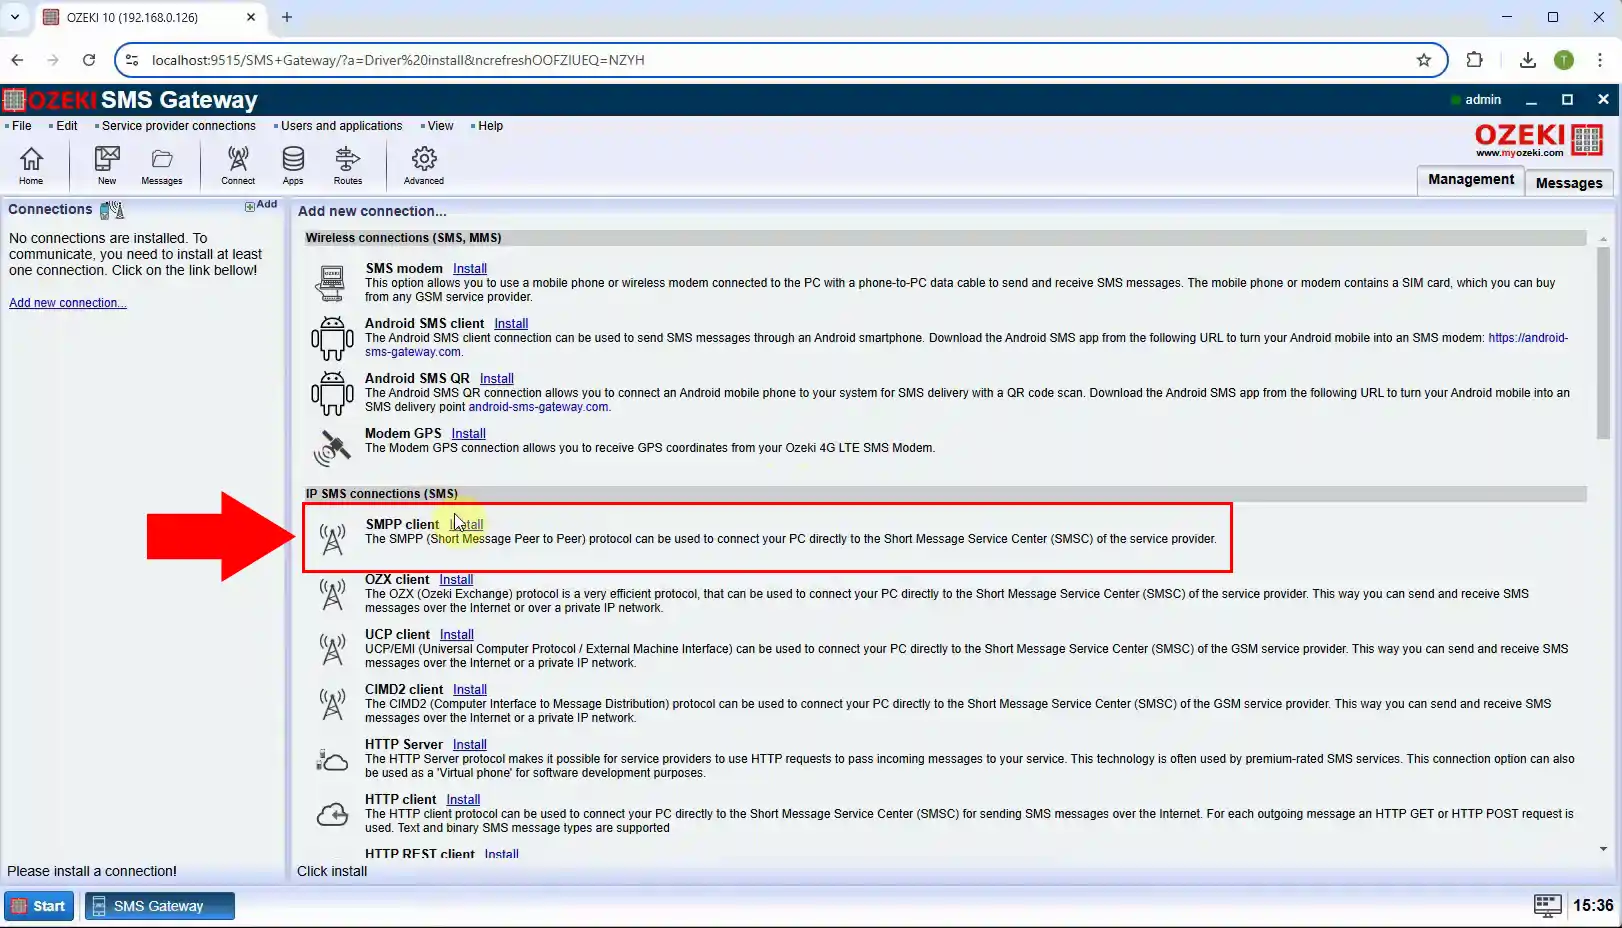Select SMS Gateway taskbar button
Viewport: 1622px width, 928px height.
[x=160, y=906]
